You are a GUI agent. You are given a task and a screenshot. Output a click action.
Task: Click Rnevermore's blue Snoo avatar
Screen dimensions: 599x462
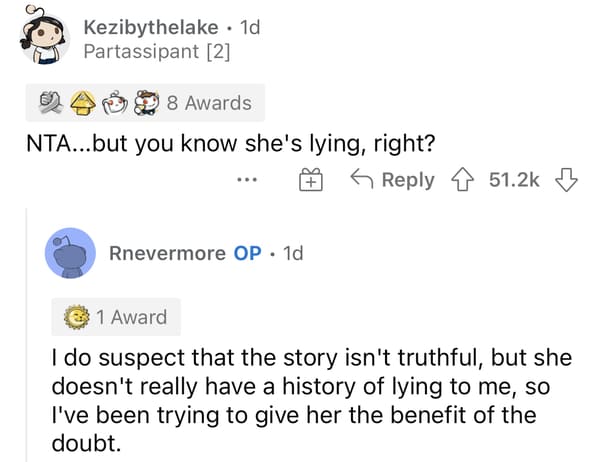pyautogui.click(x=70, y=253)
